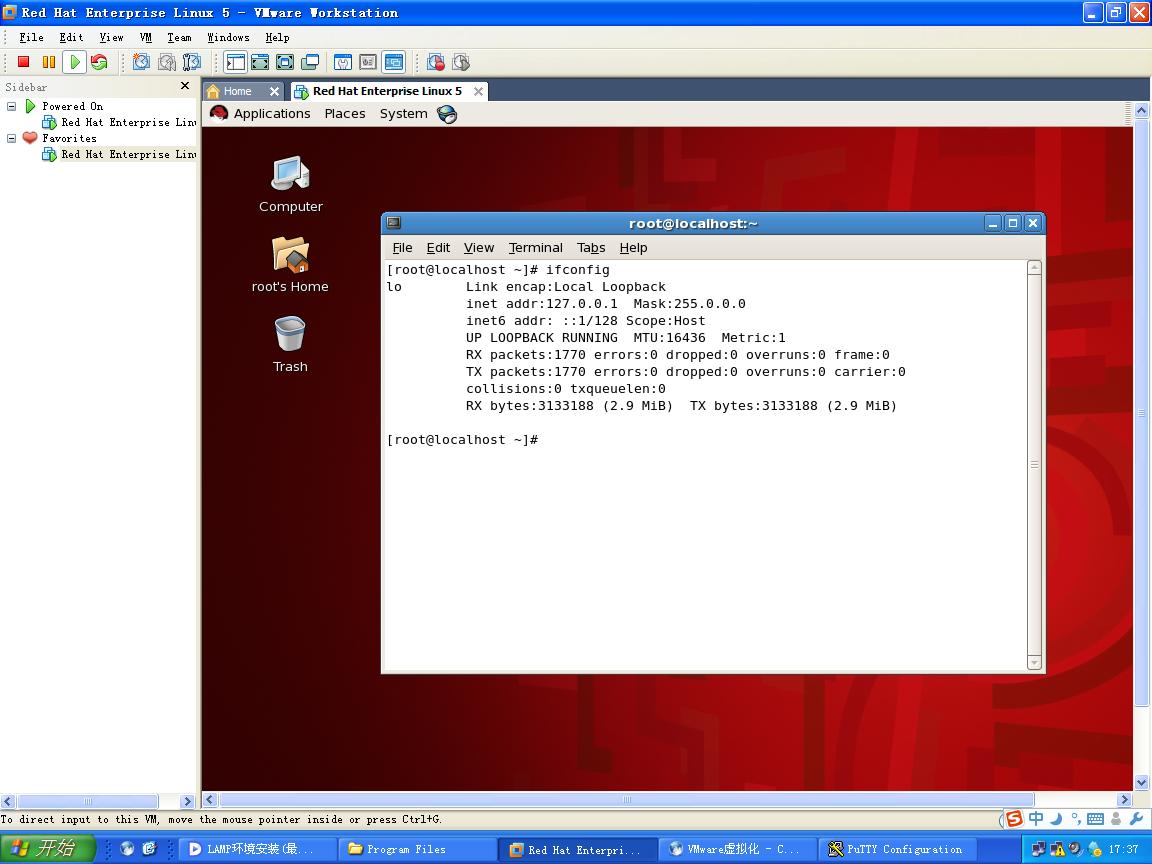Open the VMware Edit menu
Image resolution: width=1152 pixels, height=864 pixels.
point(71,37)
